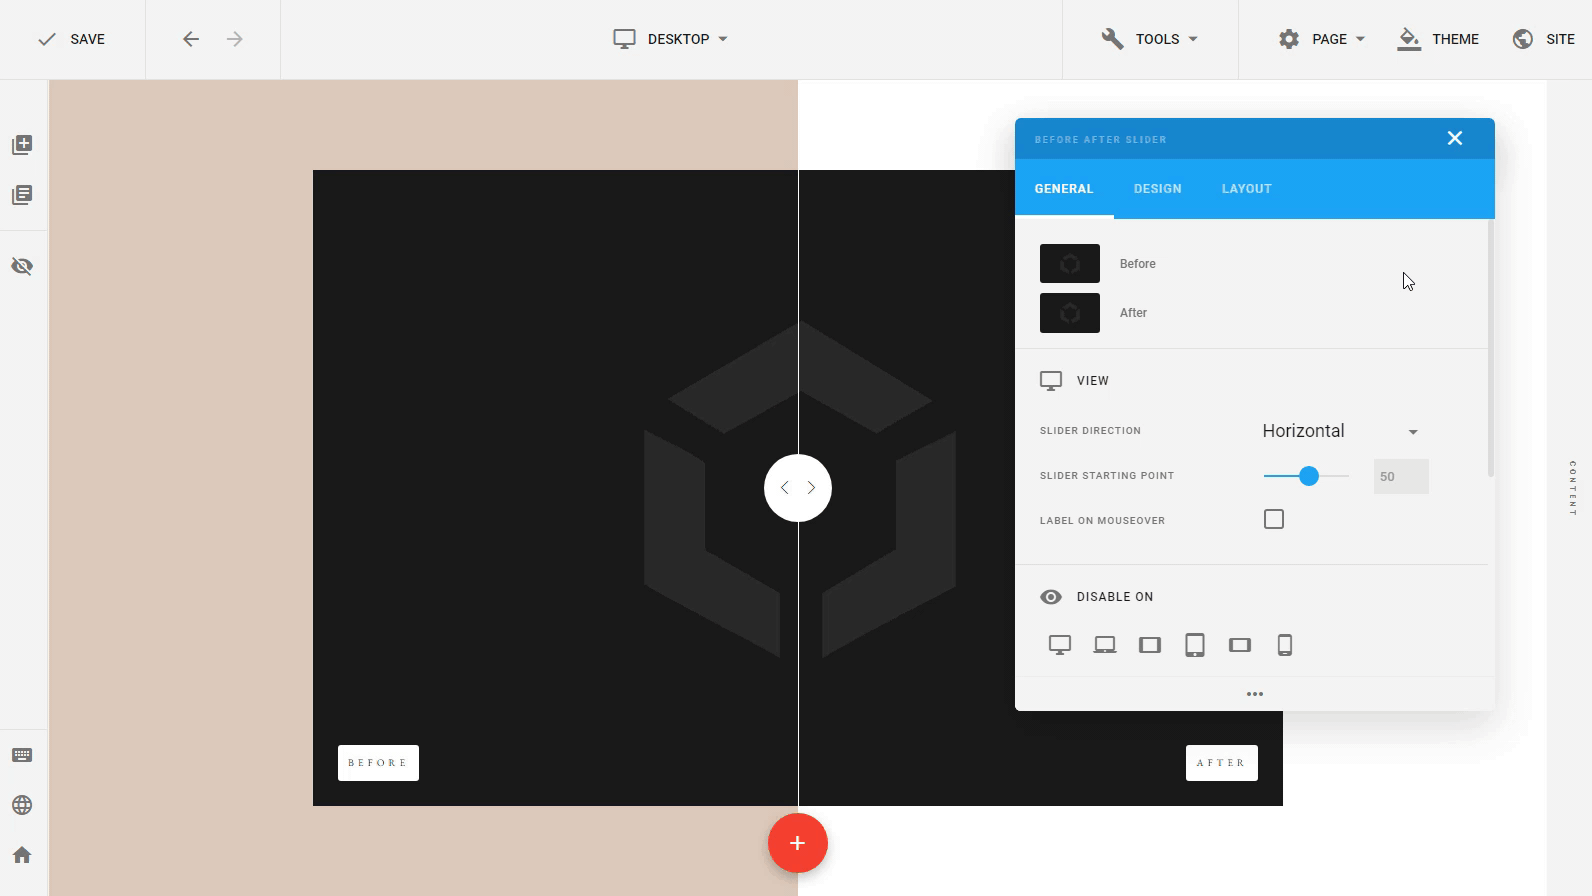Switch to the Design tab
1592x896 pixels.
[x=1158, y=188]
